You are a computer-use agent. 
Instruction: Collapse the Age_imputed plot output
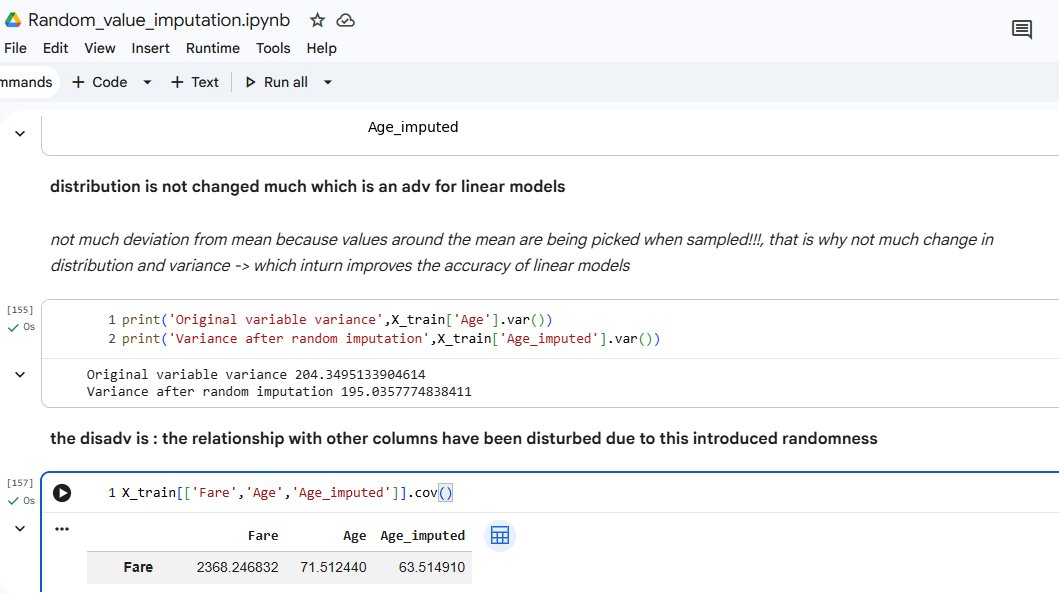tap(20, 134)
